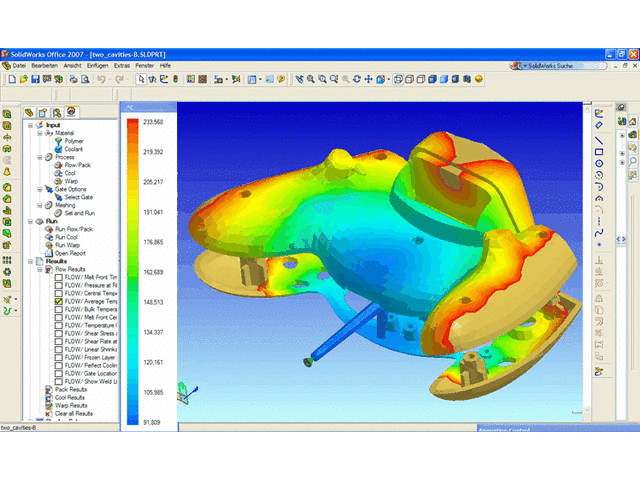640x480 pixels.
Task: Open the Einfügen menu
Action: coord(97,64)
